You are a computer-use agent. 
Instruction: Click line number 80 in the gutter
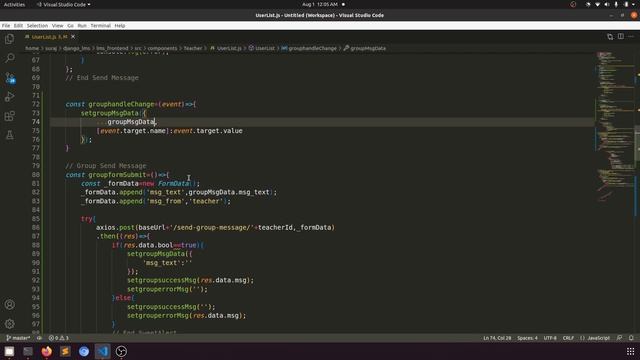[x=36, y=175]
